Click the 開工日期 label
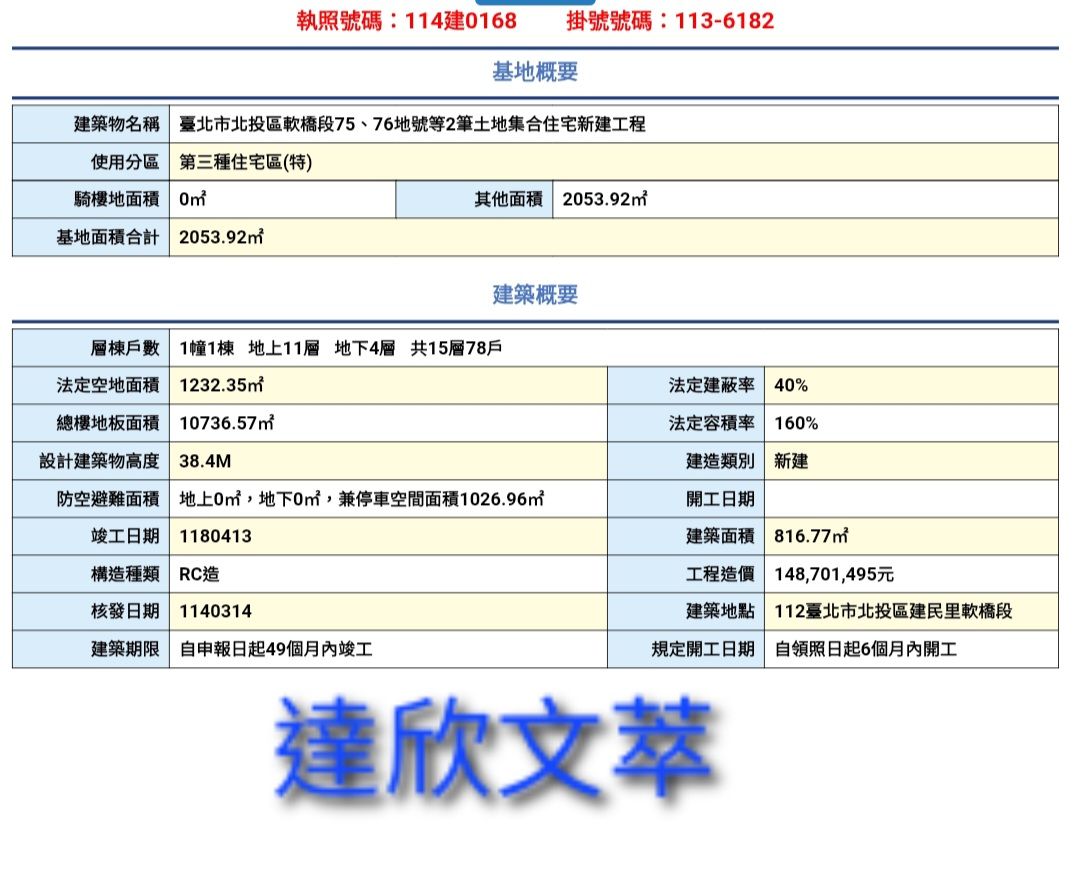 coord(720,499)
